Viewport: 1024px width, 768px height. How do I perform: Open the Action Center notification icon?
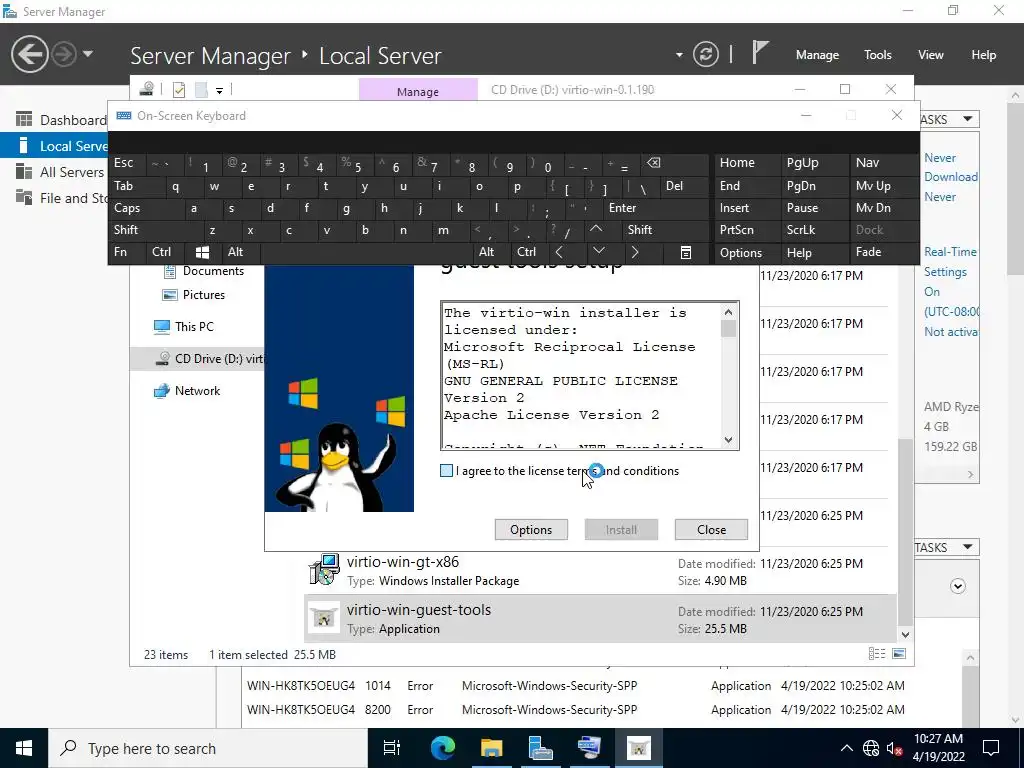(991, 748)
